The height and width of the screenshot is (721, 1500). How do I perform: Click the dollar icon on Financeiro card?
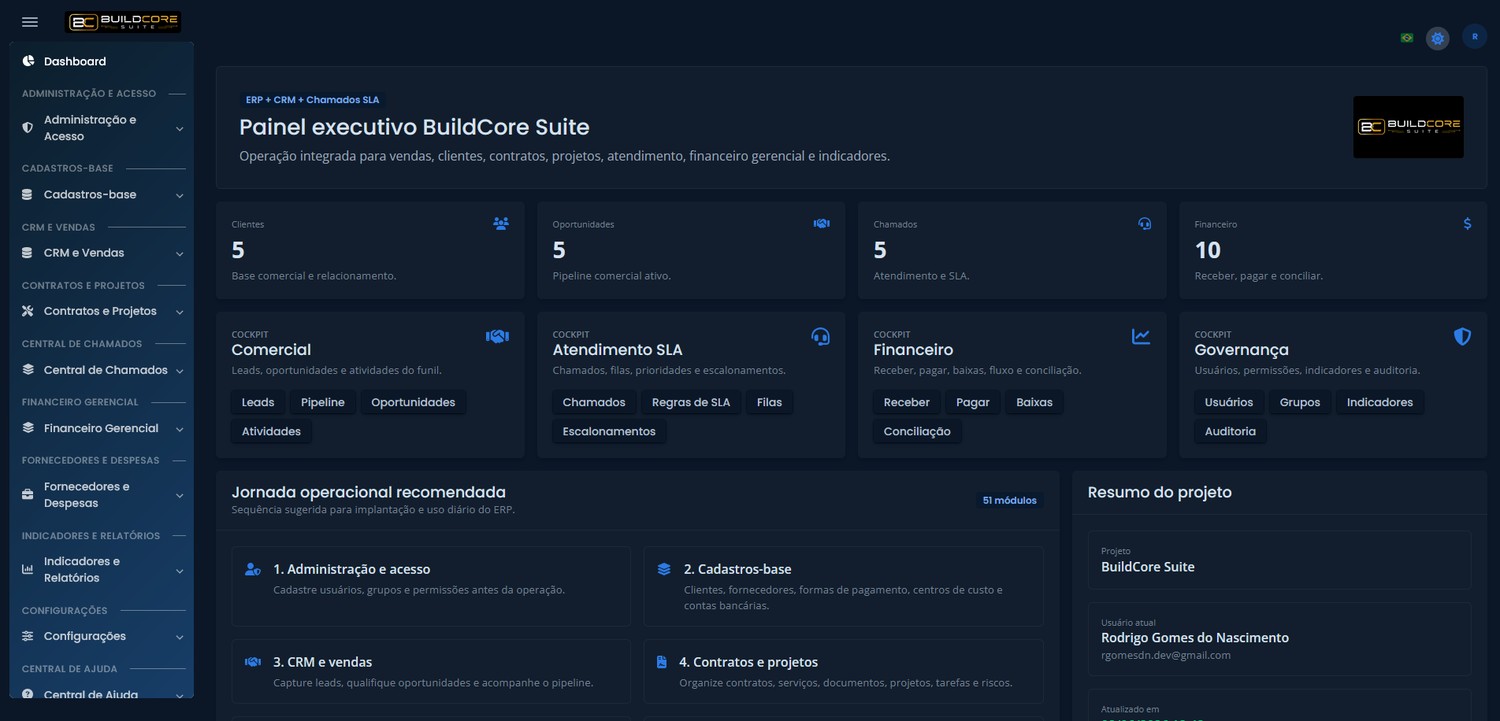point(1467,224)
